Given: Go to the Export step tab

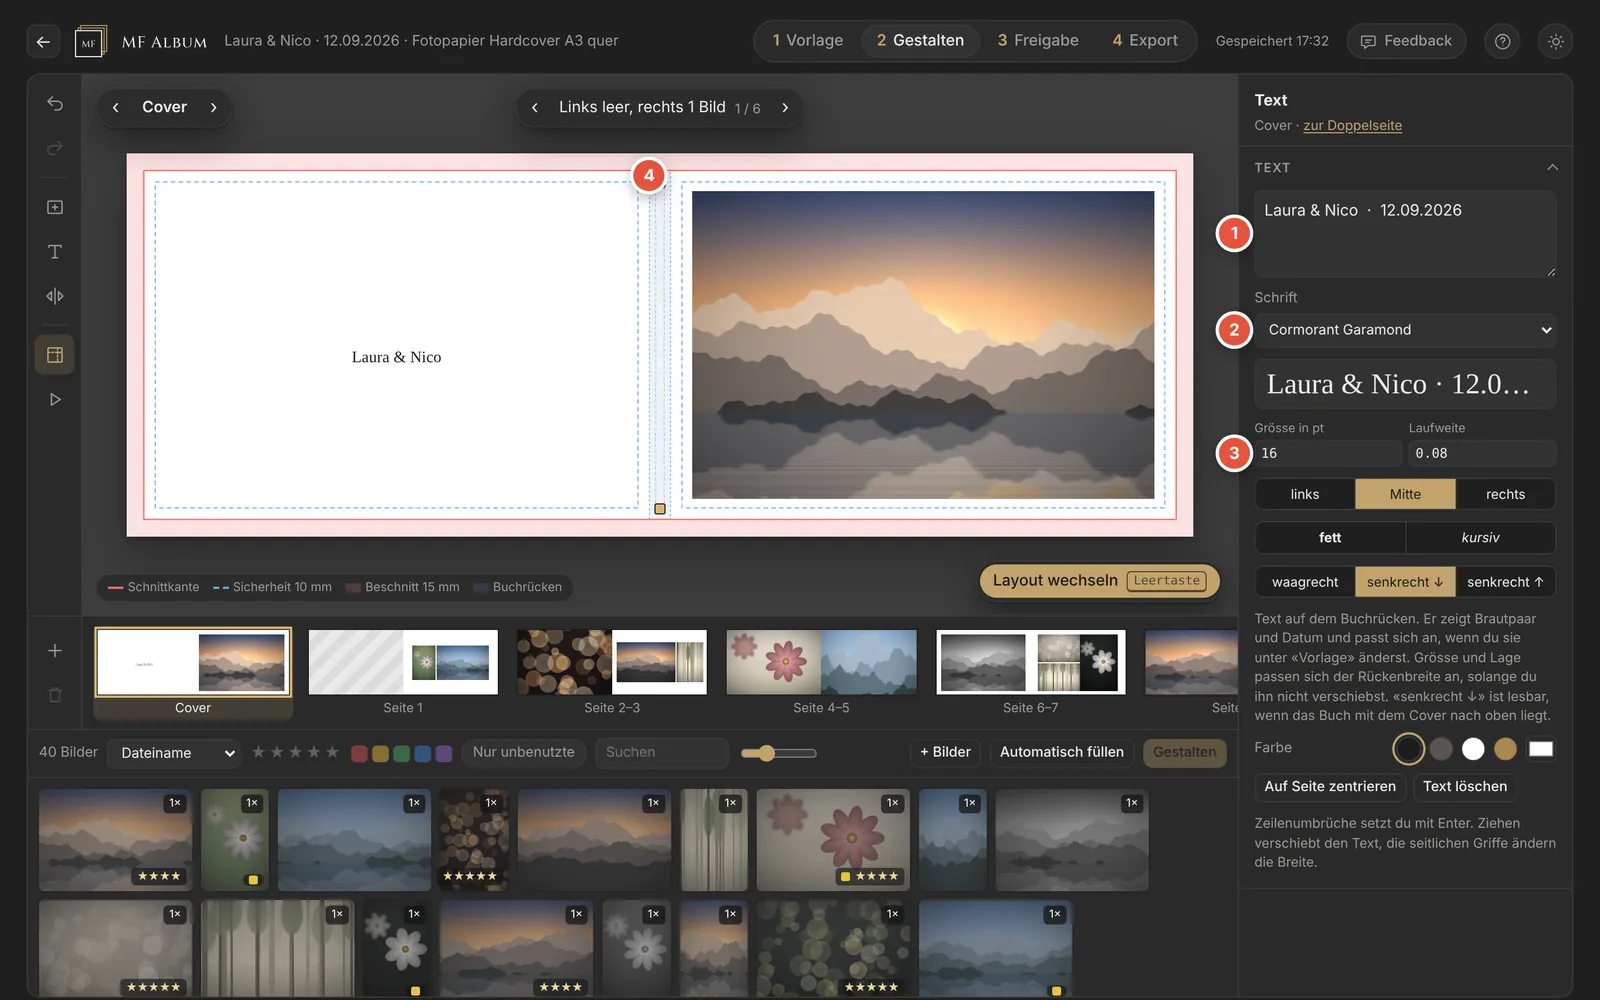Looking at the screenshot, I should click(x=1145, y=41).
